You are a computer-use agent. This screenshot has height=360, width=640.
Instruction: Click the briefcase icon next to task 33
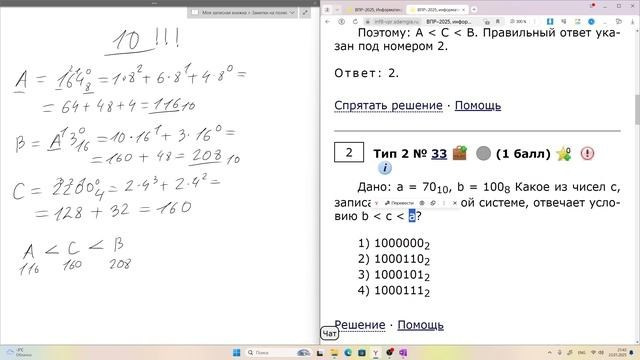click(x=460, y=153)
